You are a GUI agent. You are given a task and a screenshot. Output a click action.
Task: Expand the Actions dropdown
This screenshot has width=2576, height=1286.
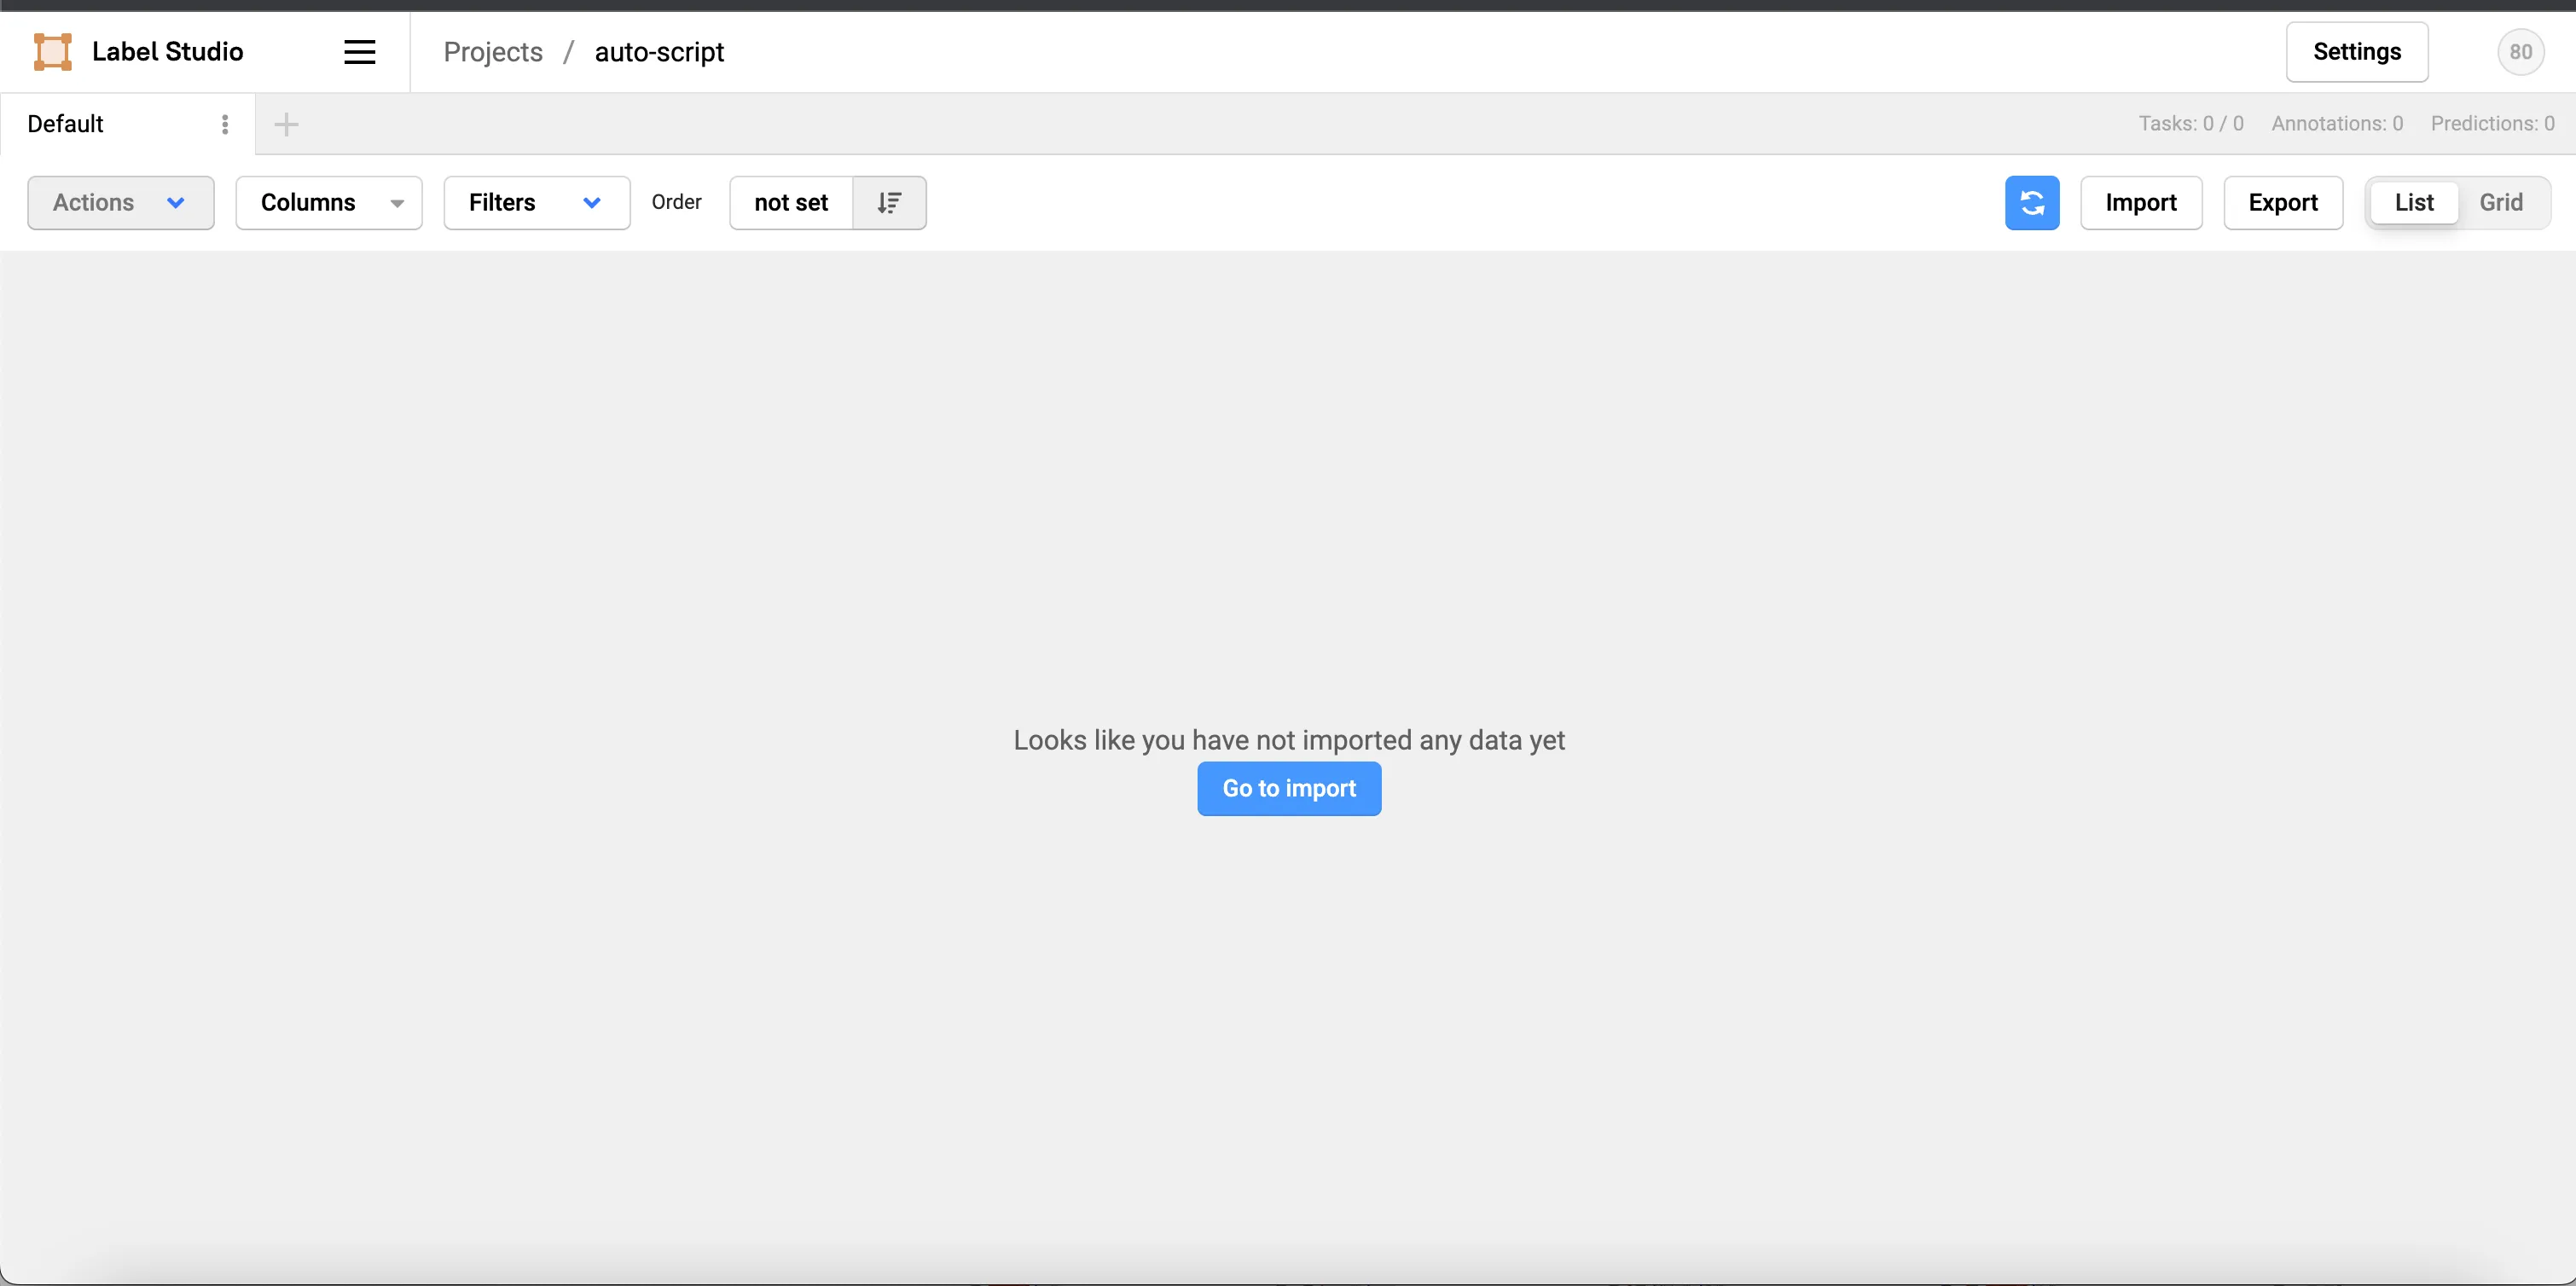pos(120,203)
